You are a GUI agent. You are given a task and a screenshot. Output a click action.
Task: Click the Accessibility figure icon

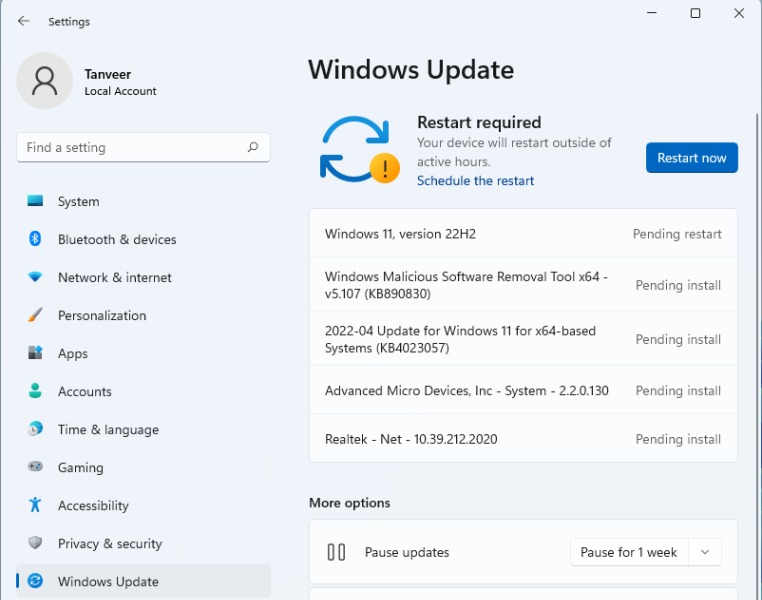35,505
